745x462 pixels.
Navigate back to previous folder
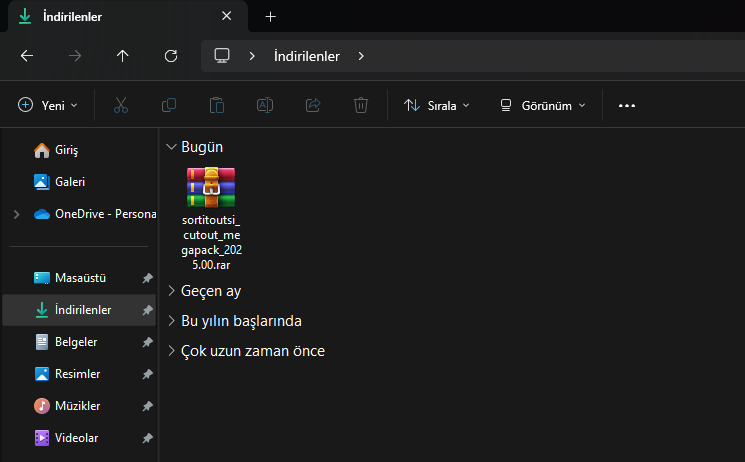27,56
